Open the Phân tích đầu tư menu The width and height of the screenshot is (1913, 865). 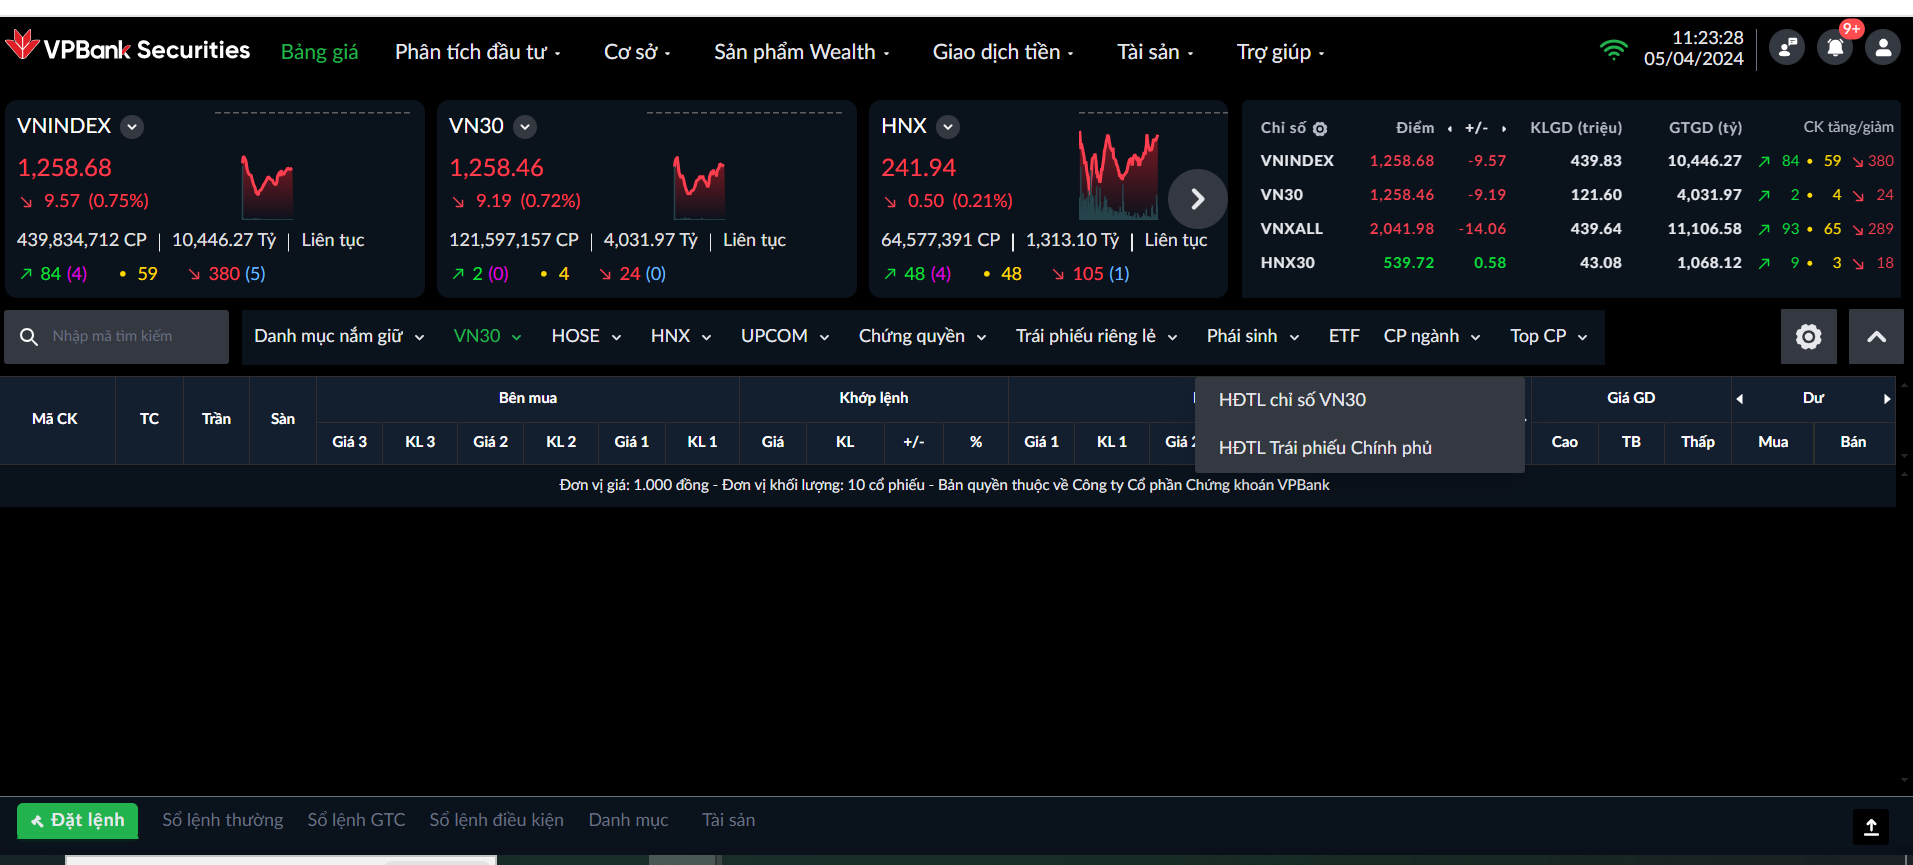[x=477, y=52]
